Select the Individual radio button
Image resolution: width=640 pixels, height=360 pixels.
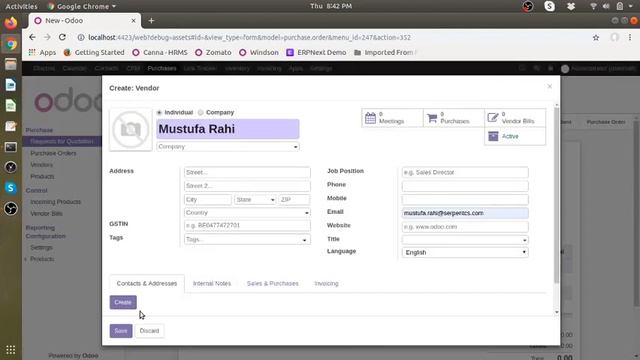[159, 113]
